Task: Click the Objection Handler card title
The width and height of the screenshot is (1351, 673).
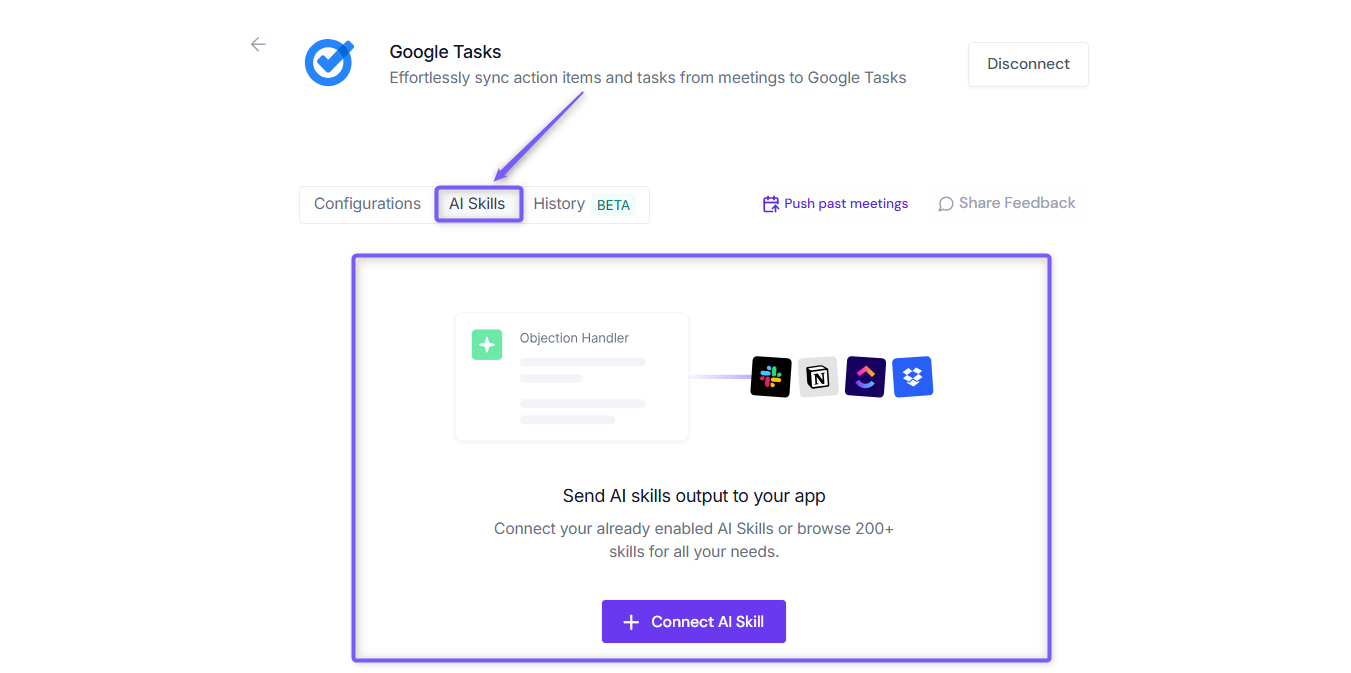Action: coord(574,338)
